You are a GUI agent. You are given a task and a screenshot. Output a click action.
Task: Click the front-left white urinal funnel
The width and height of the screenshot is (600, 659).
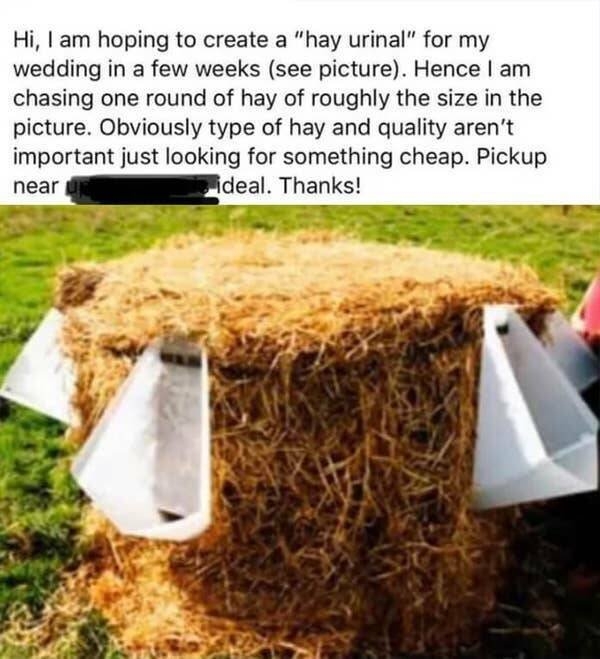click(x=143, y=439)
